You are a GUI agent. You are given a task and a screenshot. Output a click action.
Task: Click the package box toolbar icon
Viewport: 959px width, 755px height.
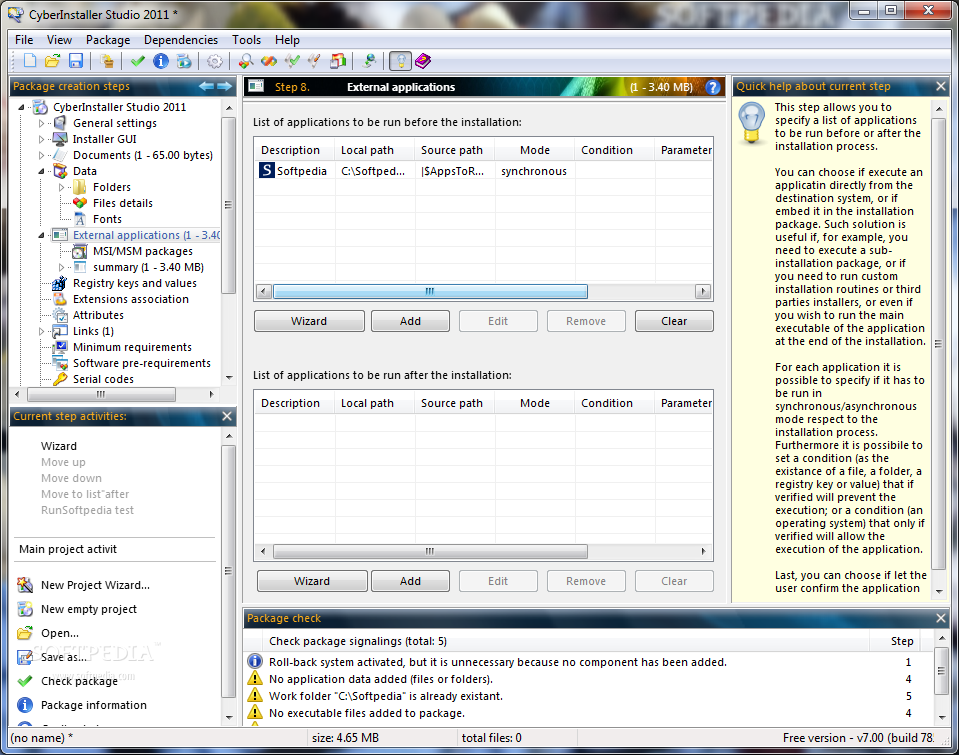click(x=107, y=61)
